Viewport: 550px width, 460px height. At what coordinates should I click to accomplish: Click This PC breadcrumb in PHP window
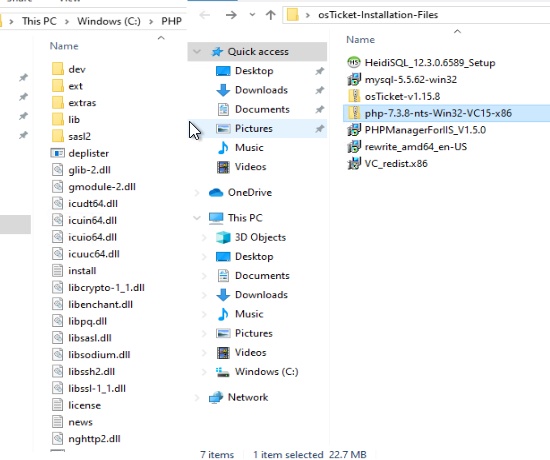pyautogui.click(x=39, y=21)
